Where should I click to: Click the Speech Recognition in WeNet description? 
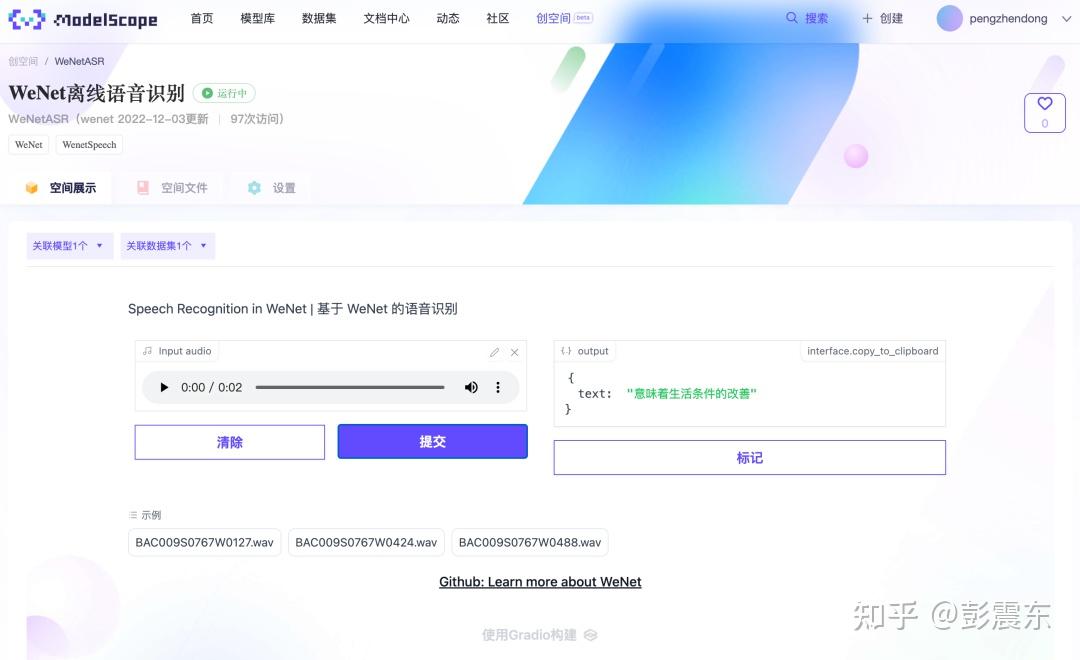pyautogui.click(x=293, y=309)
